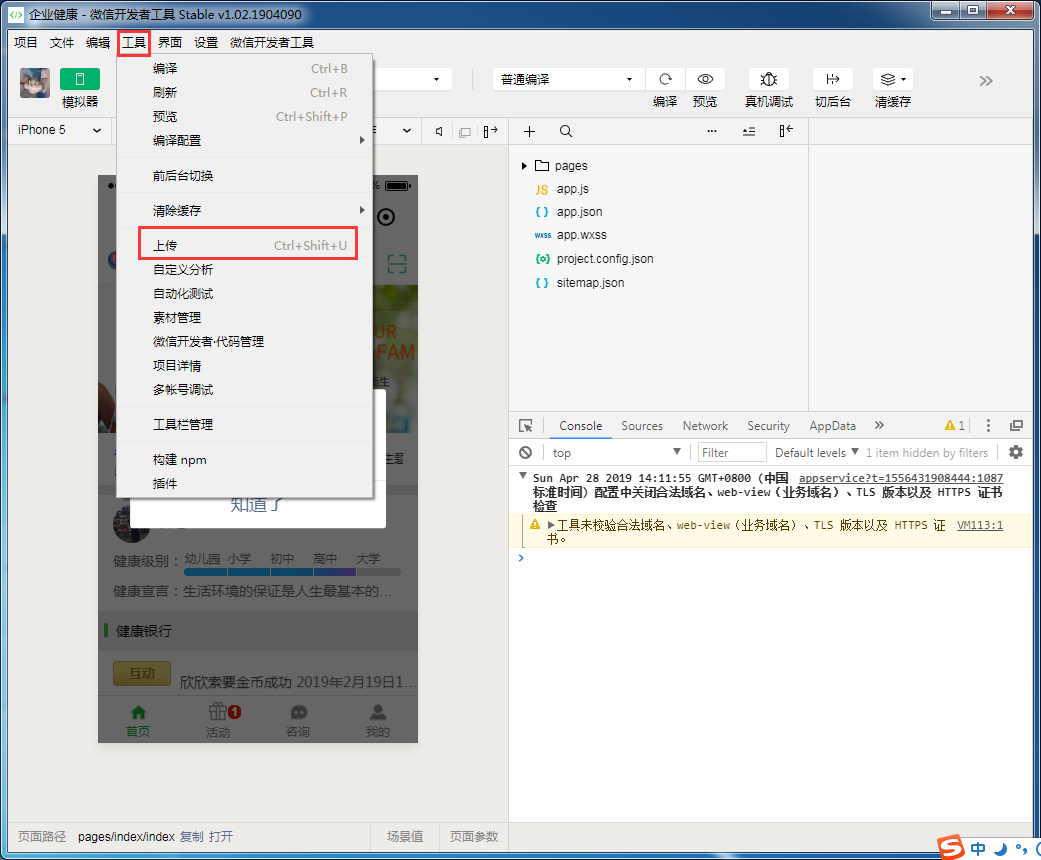Click the inspect element picker icon
The image size is (1041, 860).
click(x=526, y=426)
